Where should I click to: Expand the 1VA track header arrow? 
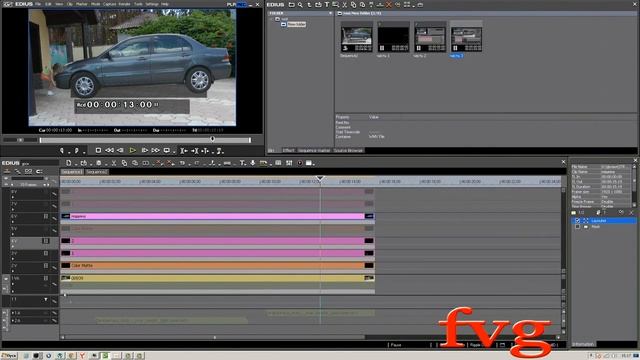click(13, 284)
